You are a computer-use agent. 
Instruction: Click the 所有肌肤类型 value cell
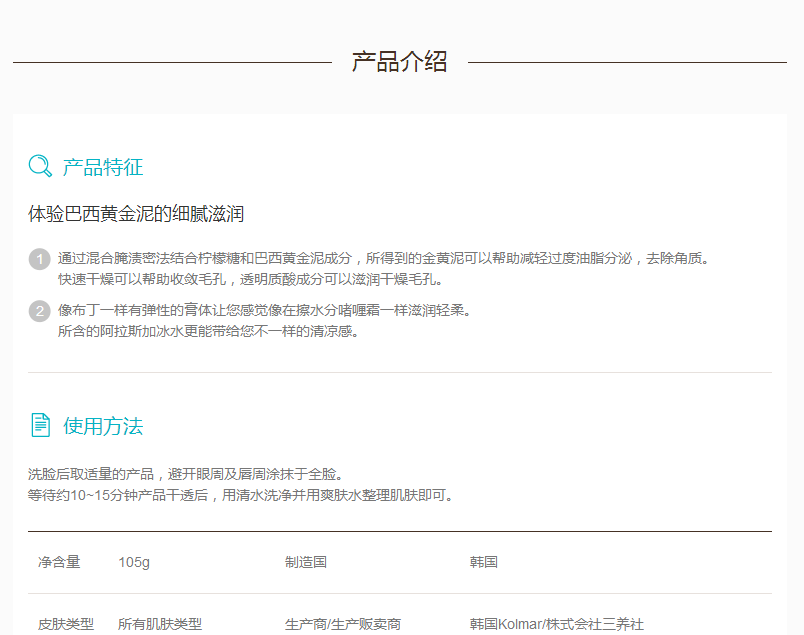pos(160,624)
